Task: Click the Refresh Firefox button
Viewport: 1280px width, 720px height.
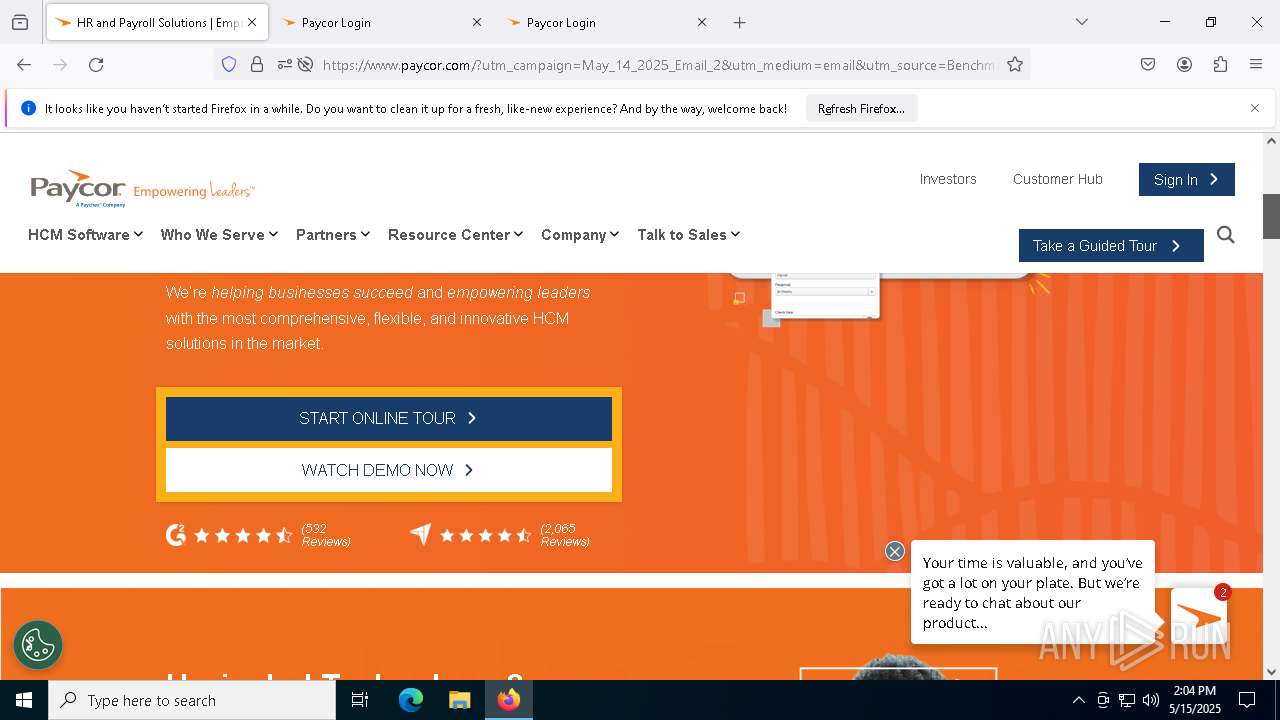Action: click(861, 108)
